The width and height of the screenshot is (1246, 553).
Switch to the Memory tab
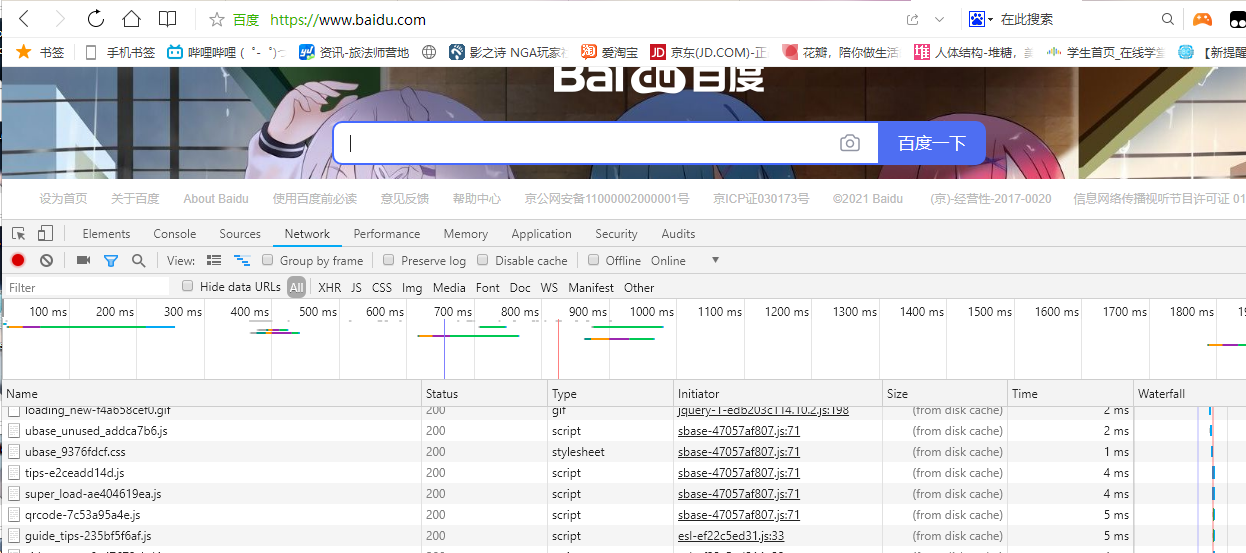click(466, 234)
